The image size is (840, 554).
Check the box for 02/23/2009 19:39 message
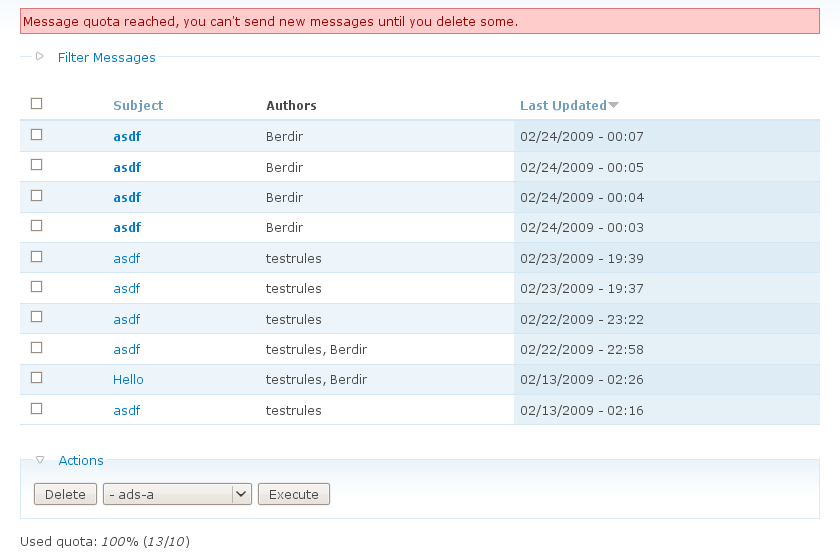click(x=37, y=256)
